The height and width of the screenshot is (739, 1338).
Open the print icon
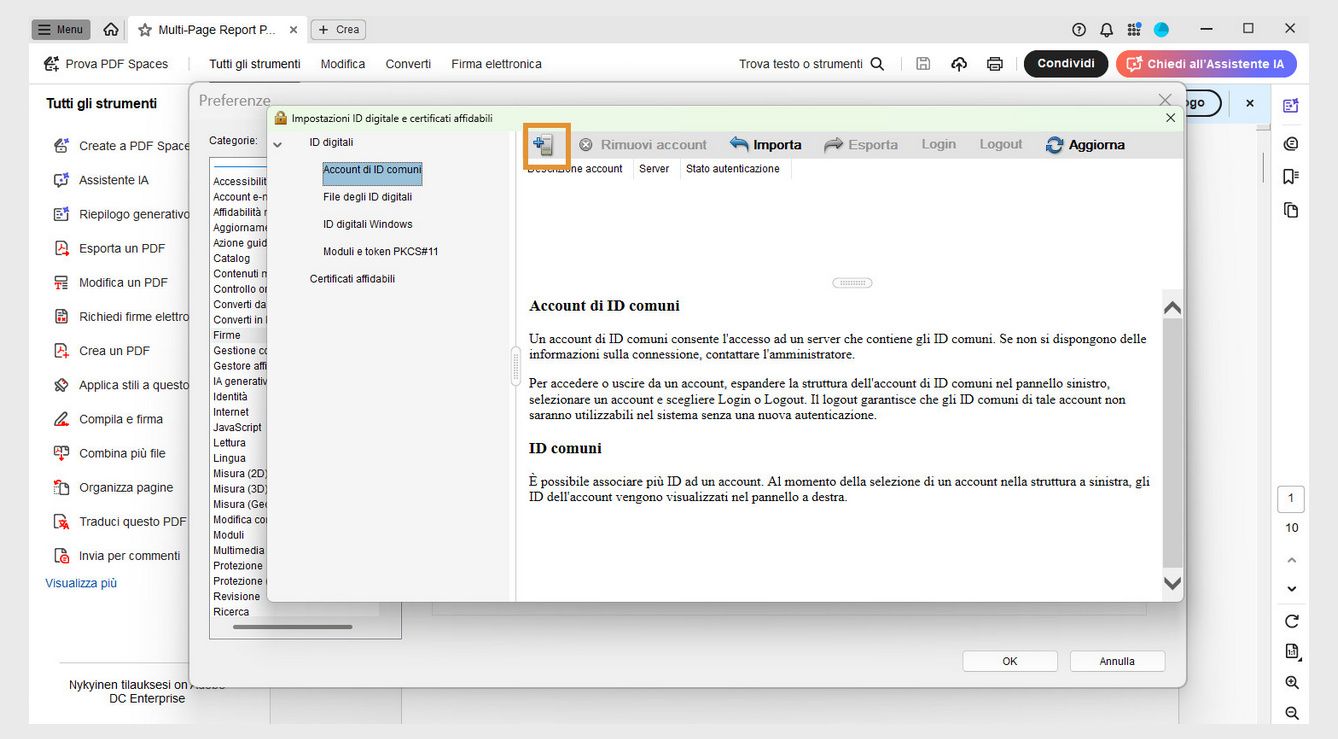(x=995, y=63)
